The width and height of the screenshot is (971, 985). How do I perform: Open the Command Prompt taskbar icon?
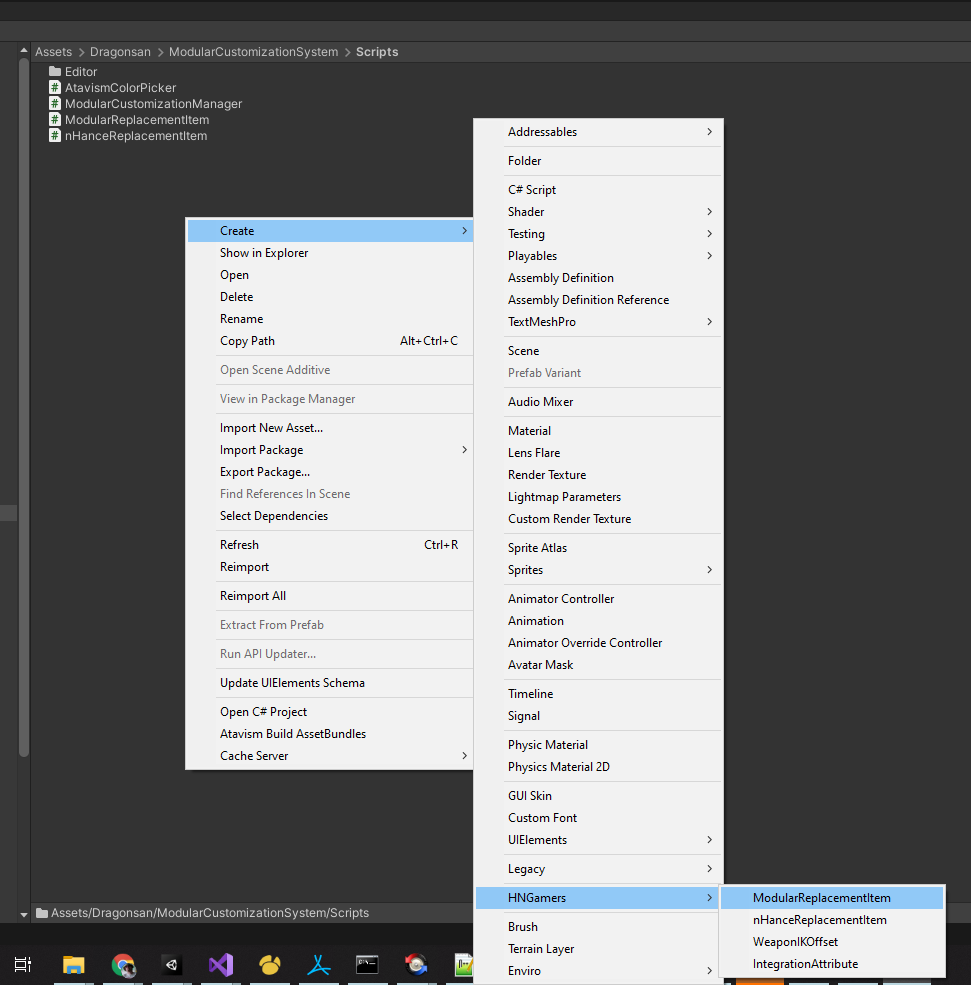[367, 965]
